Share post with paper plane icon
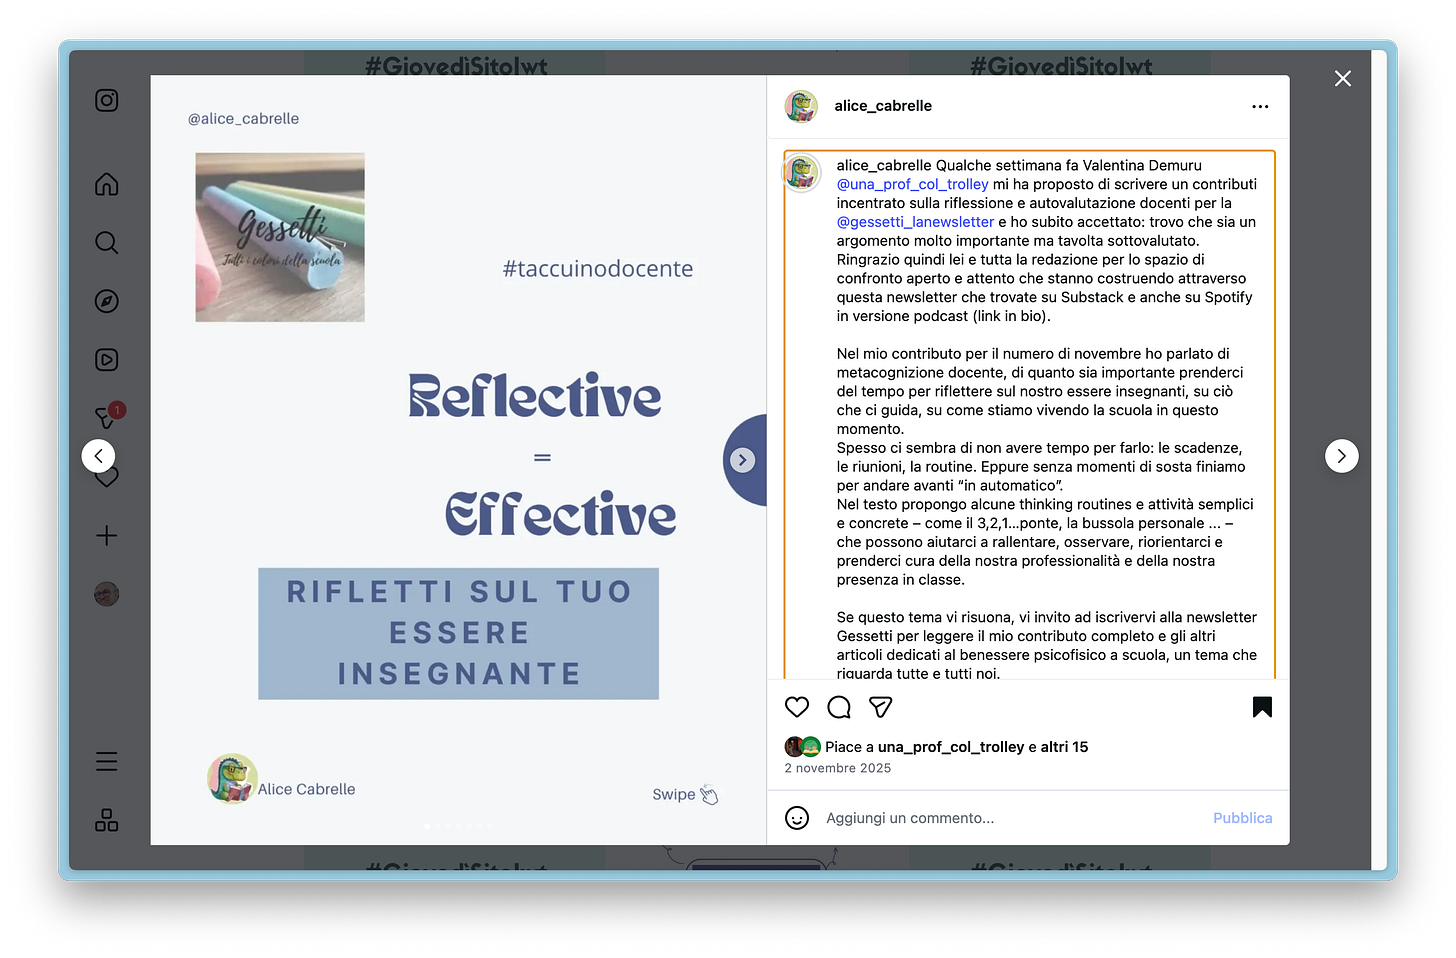 pyautogui.click(x=881, y=707)
